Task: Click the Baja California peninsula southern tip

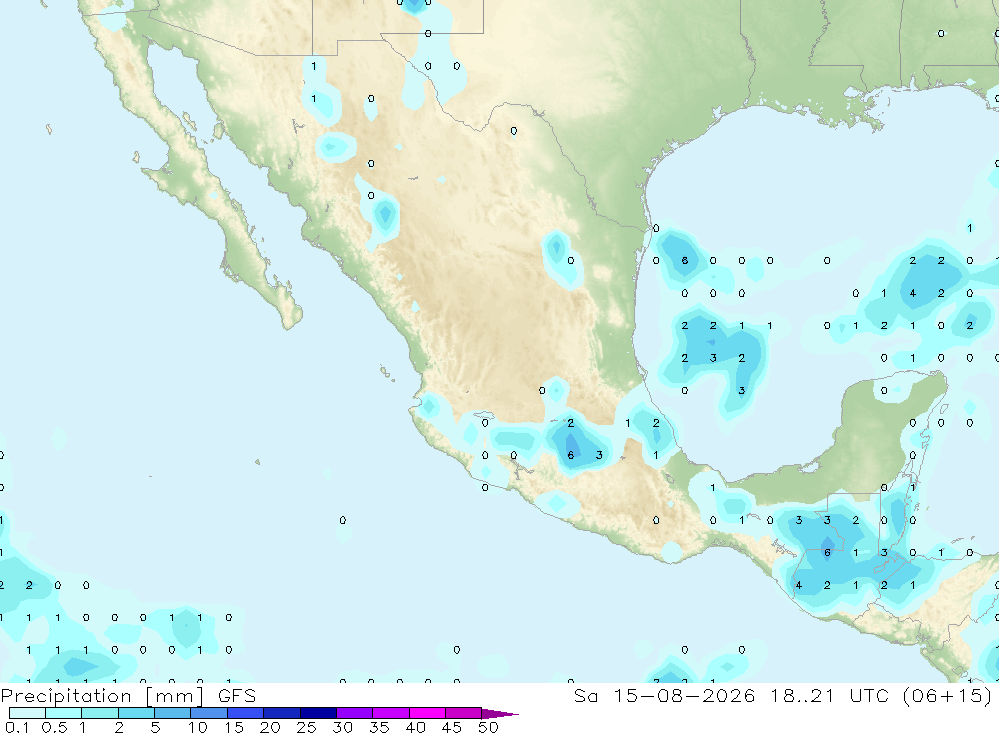Action: (x=290, y=319)
